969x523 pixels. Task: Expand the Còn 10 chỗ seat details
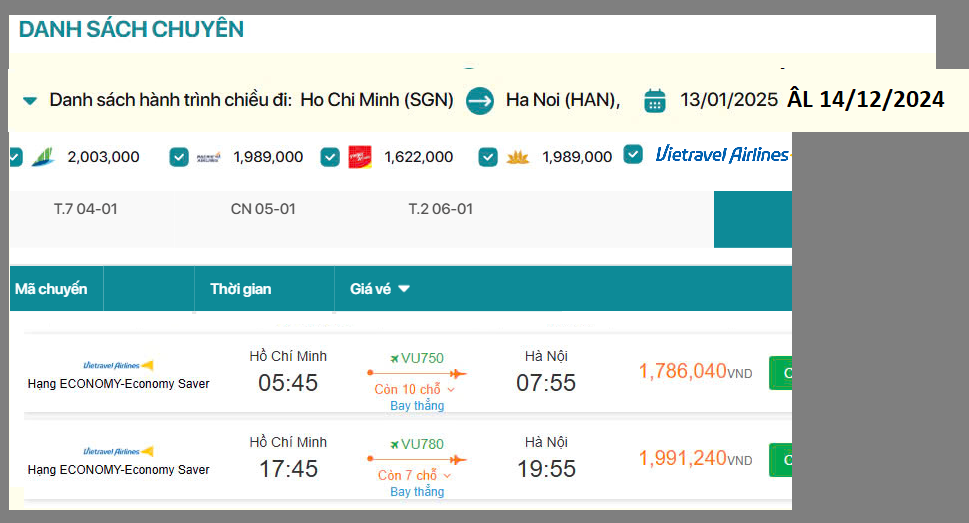pos(415,389)
